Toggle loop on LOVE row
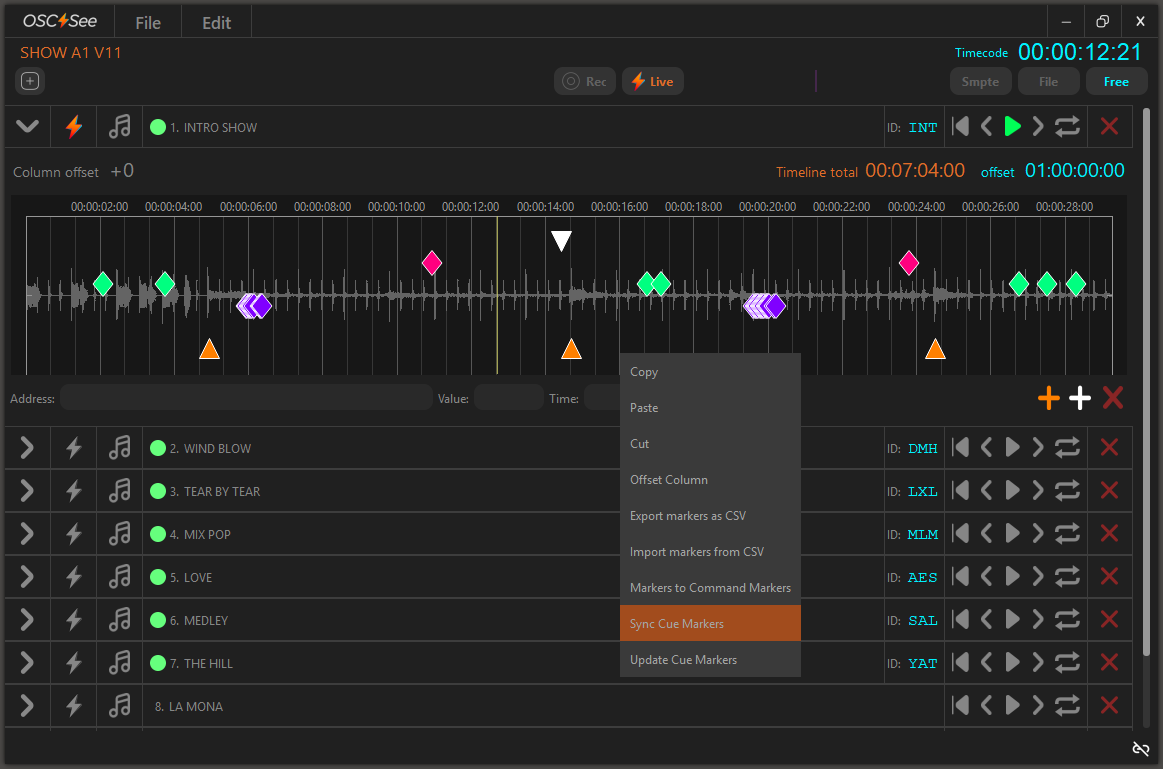 click(x=1067, y=576)
